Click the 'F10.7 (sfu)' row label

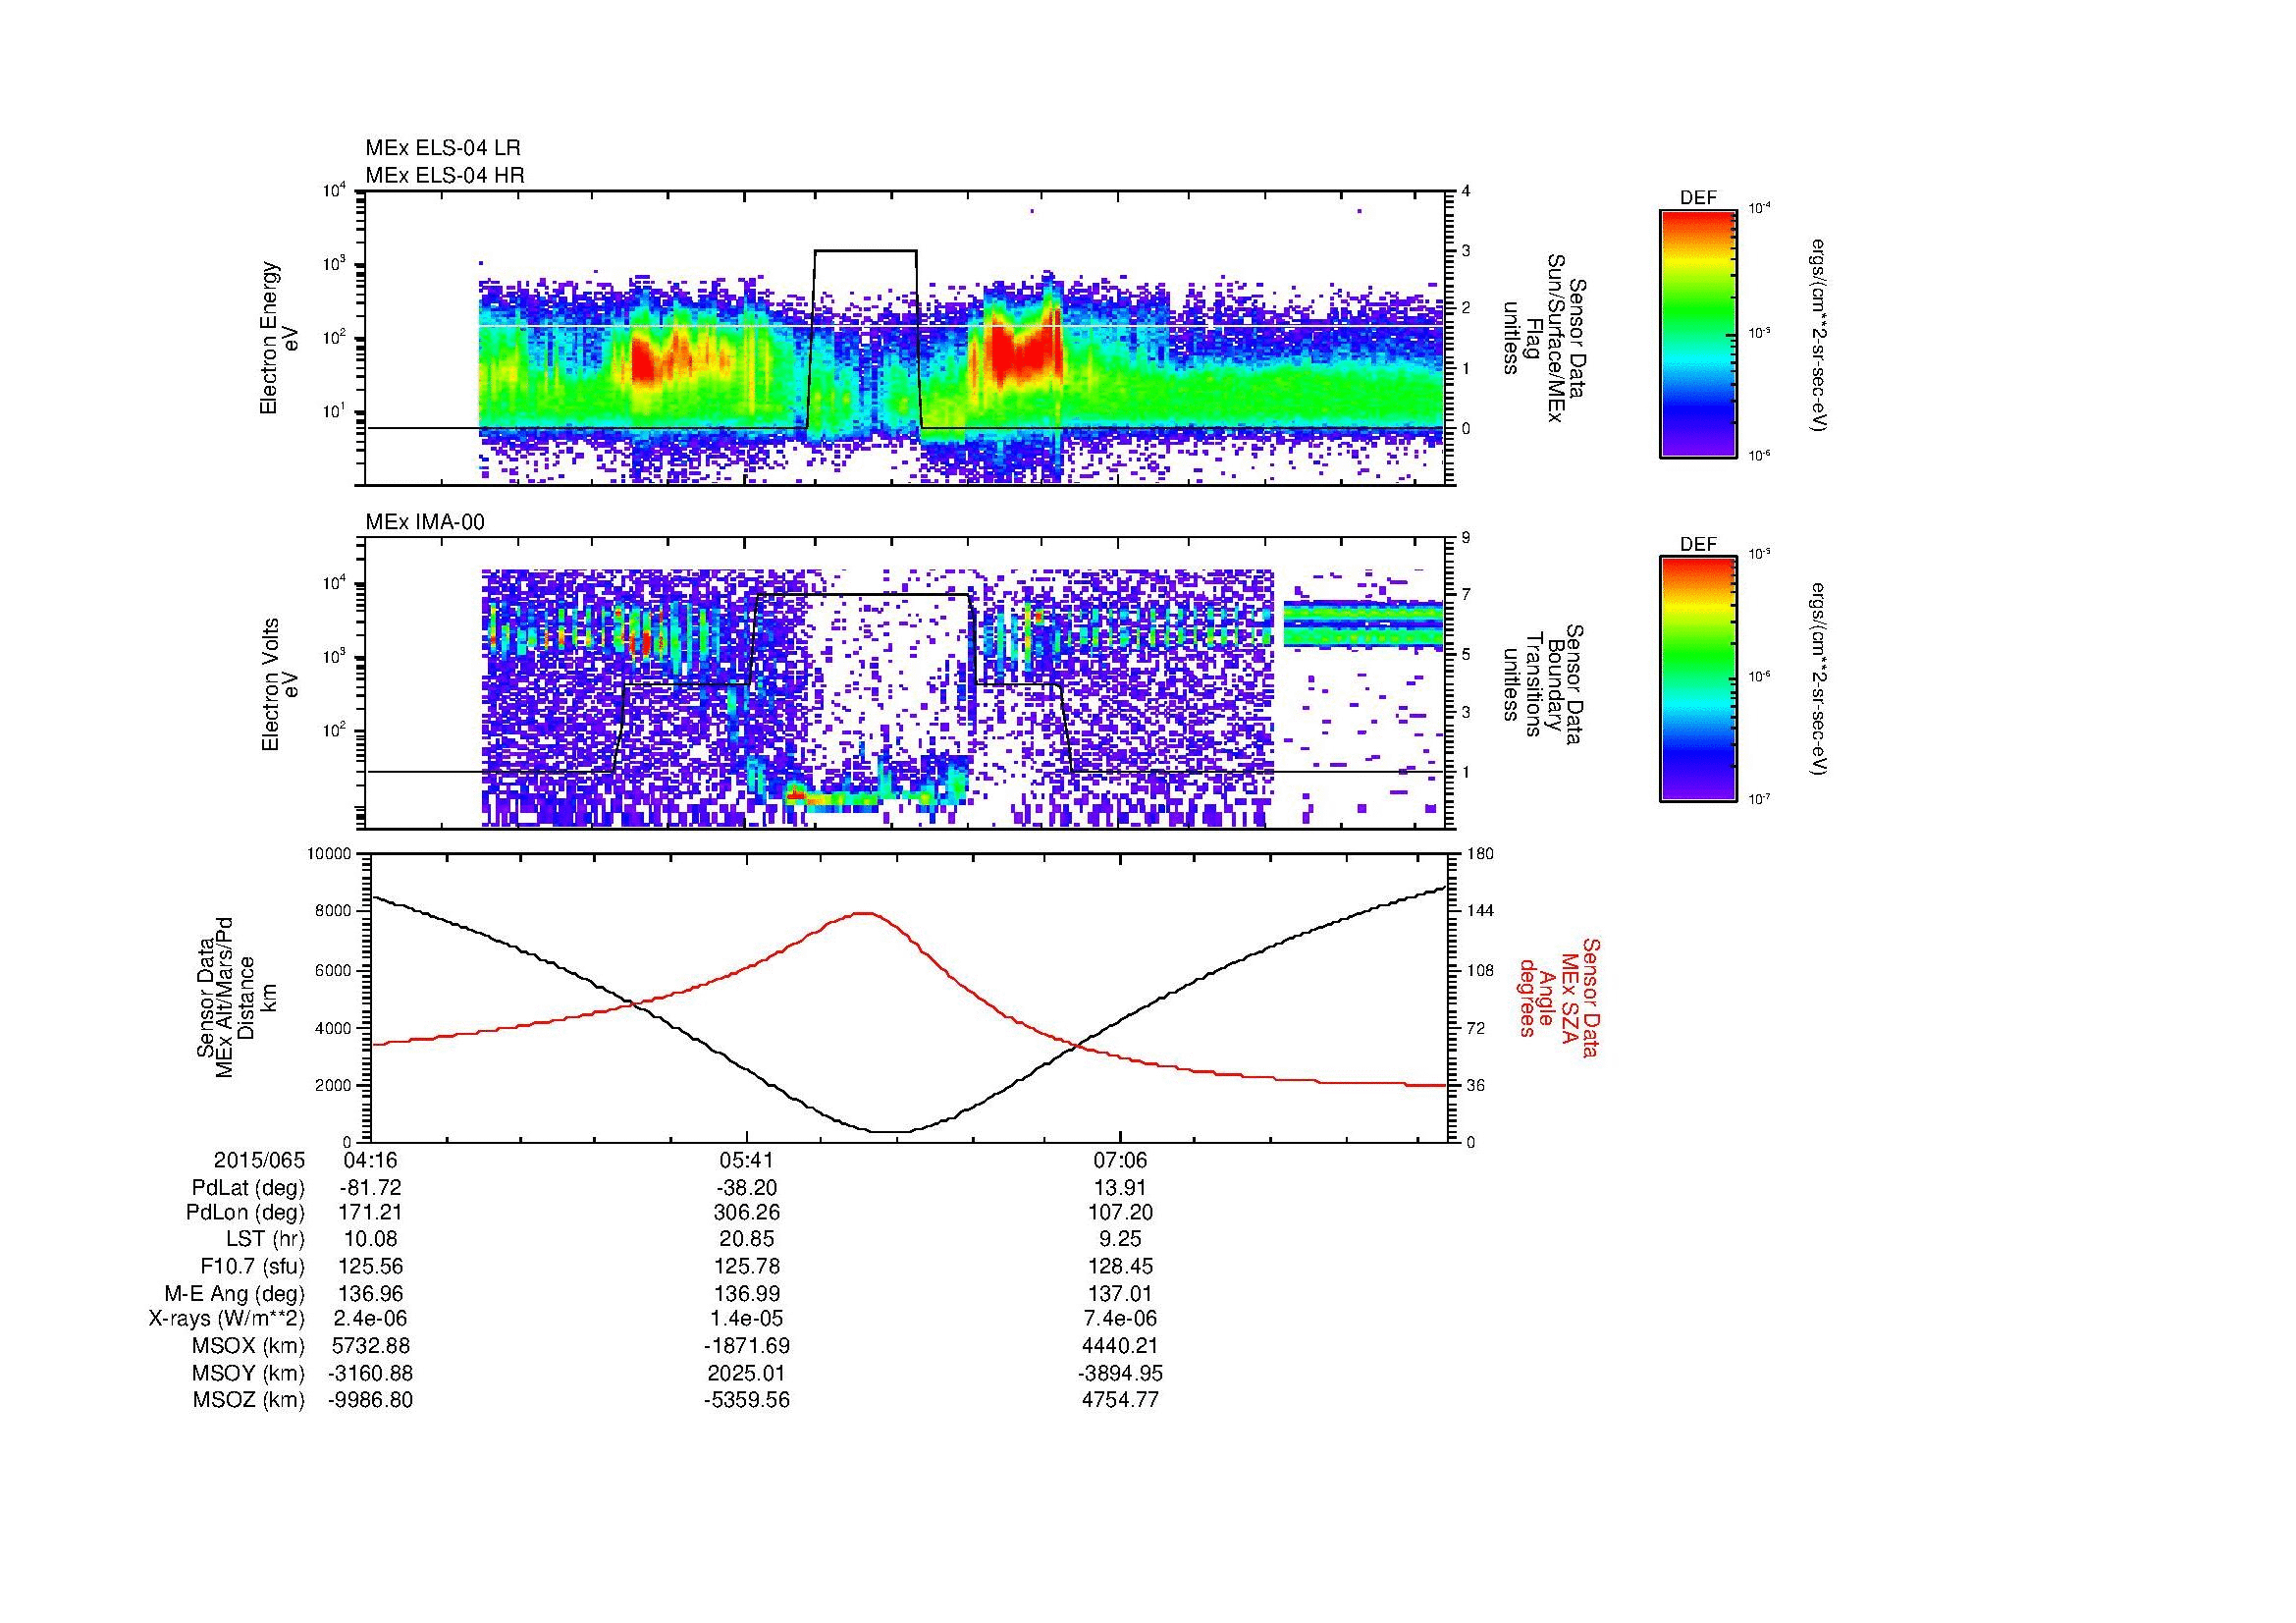[x=252, y=1266]
